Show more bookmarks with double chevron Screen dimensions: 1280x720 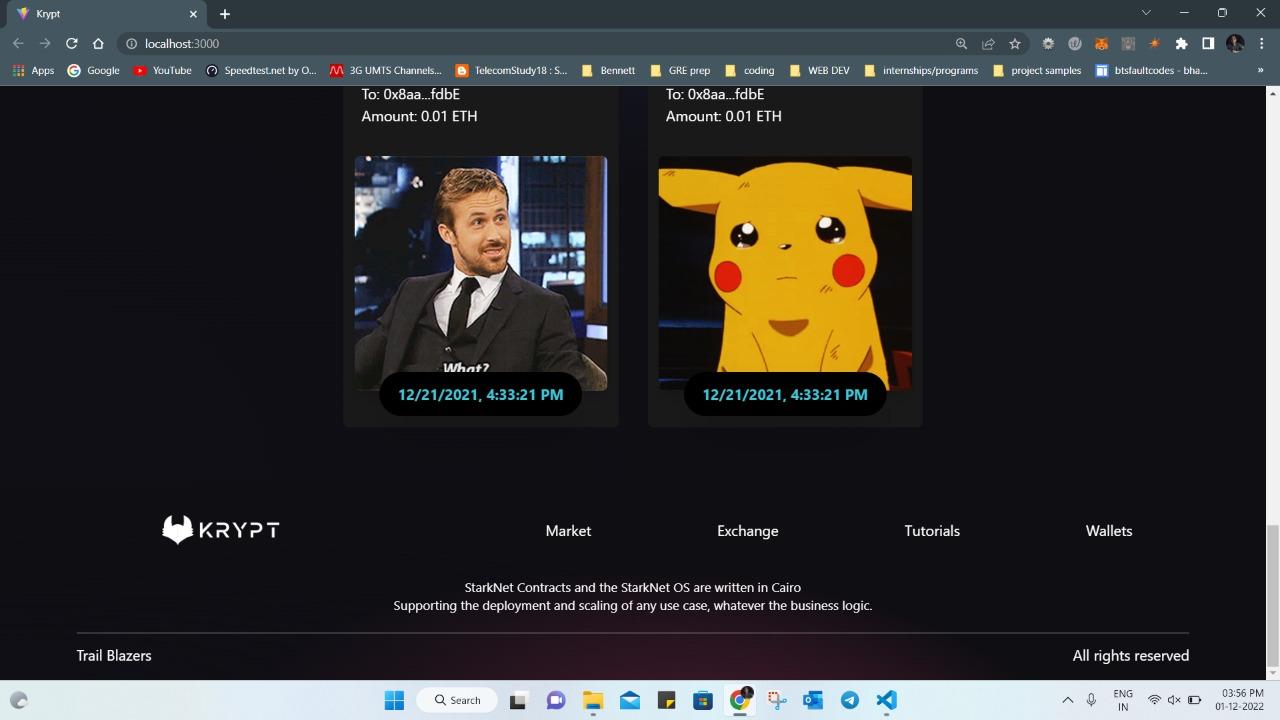click(x=1260, y=71)
